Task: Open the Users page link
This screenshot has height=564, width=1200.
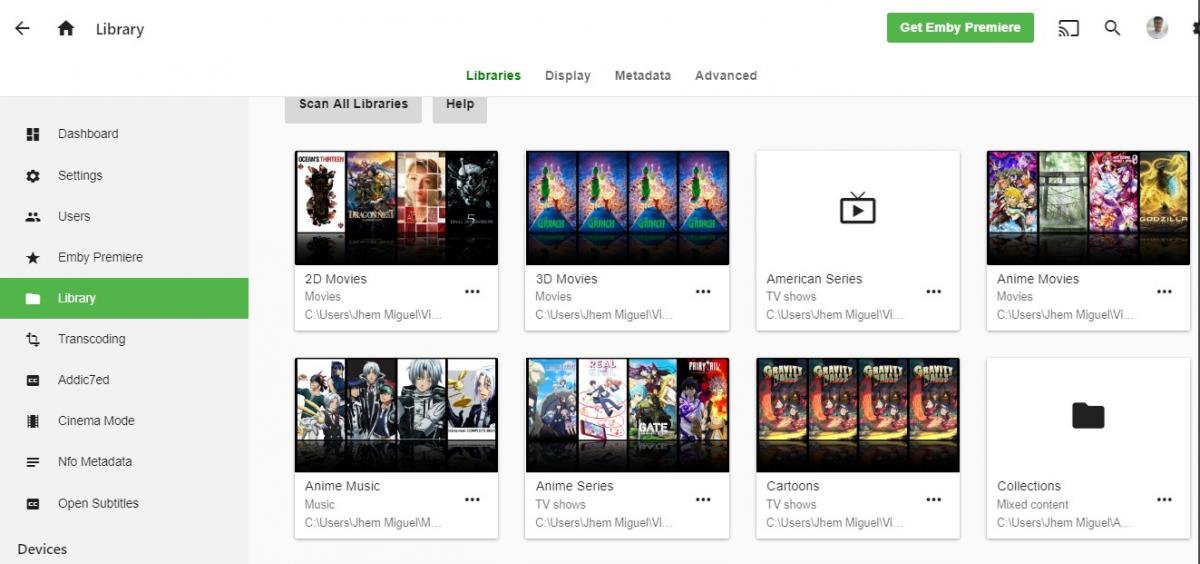Action: 124,217
